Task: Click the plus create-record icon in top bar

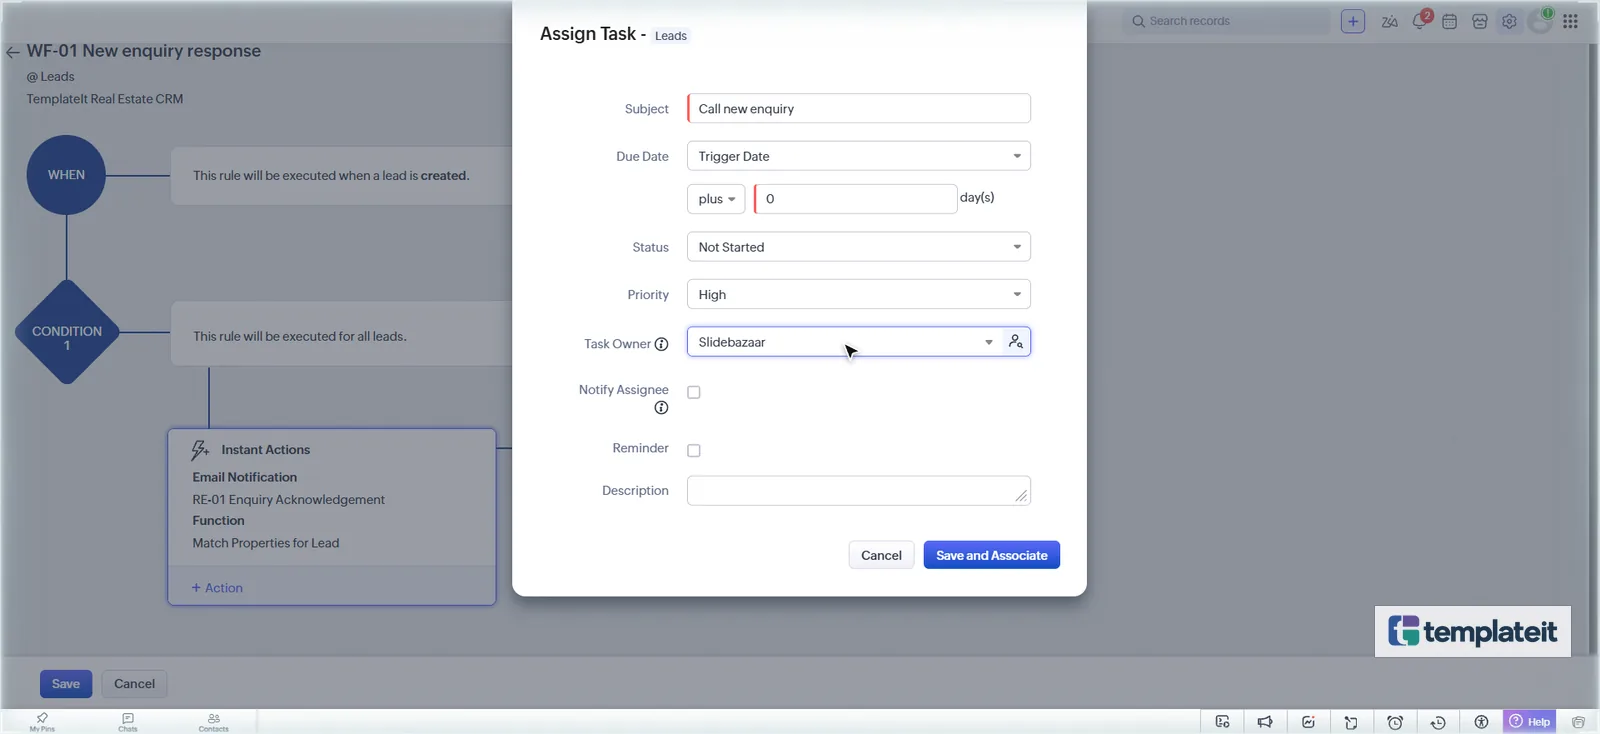Action: pos(1353,21)
